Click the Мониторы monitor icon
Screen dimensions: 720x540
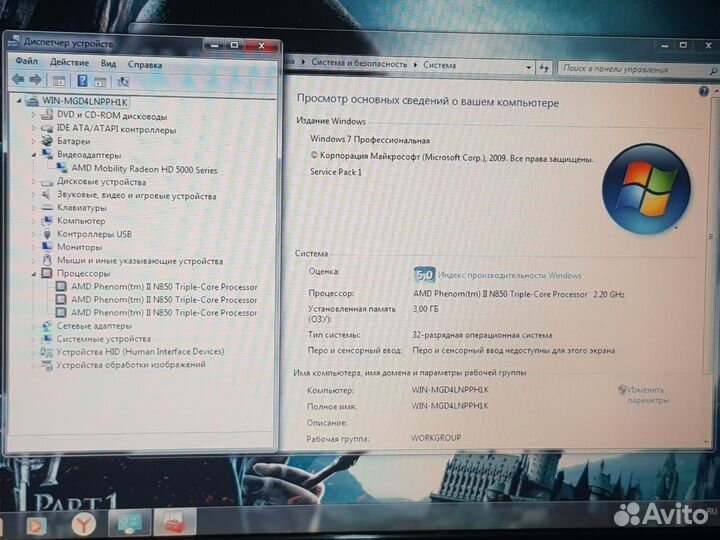tap(47, 247)
